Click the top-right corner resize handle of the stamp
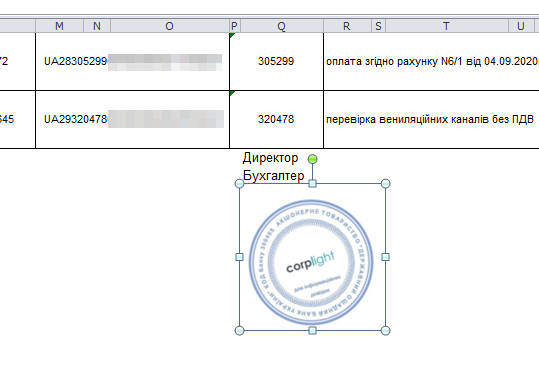The height and width of the screenshot is (375, 539). click(x=386, y=184)
